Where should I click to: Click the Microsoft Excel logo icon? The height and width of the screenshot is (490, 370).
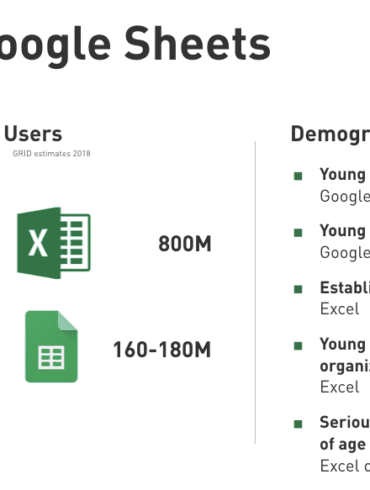[54, 243]
